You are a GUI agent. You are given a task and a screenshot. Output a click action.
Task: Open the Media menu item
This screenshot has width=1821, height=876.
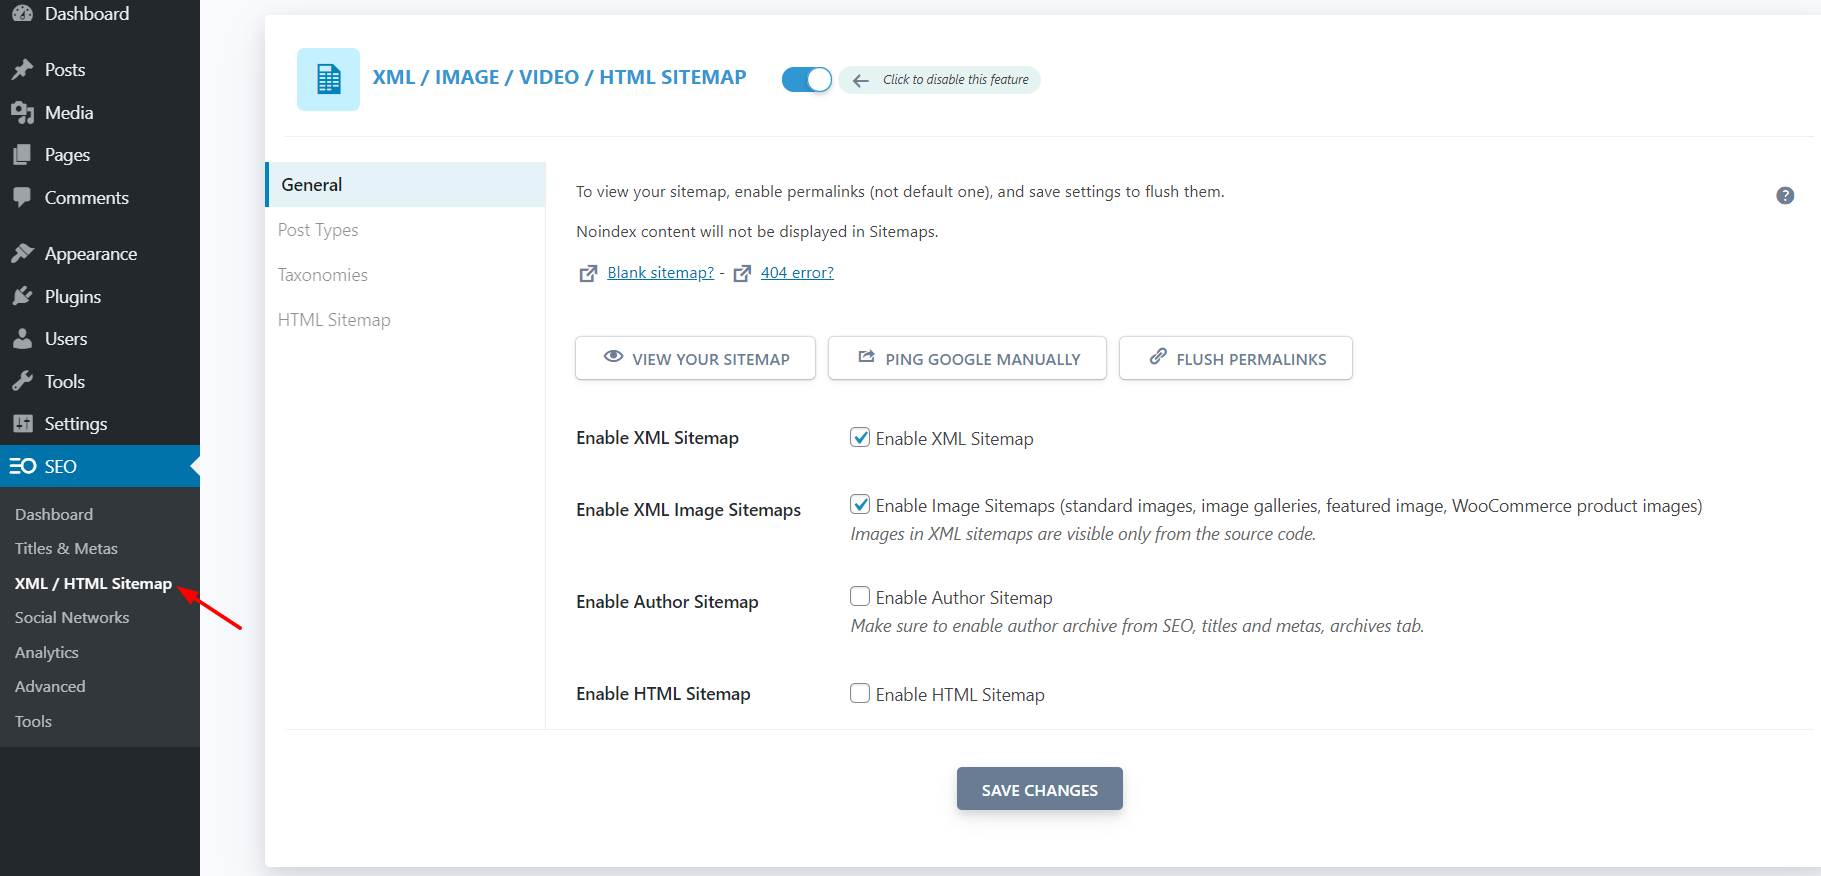coord(100,112)
